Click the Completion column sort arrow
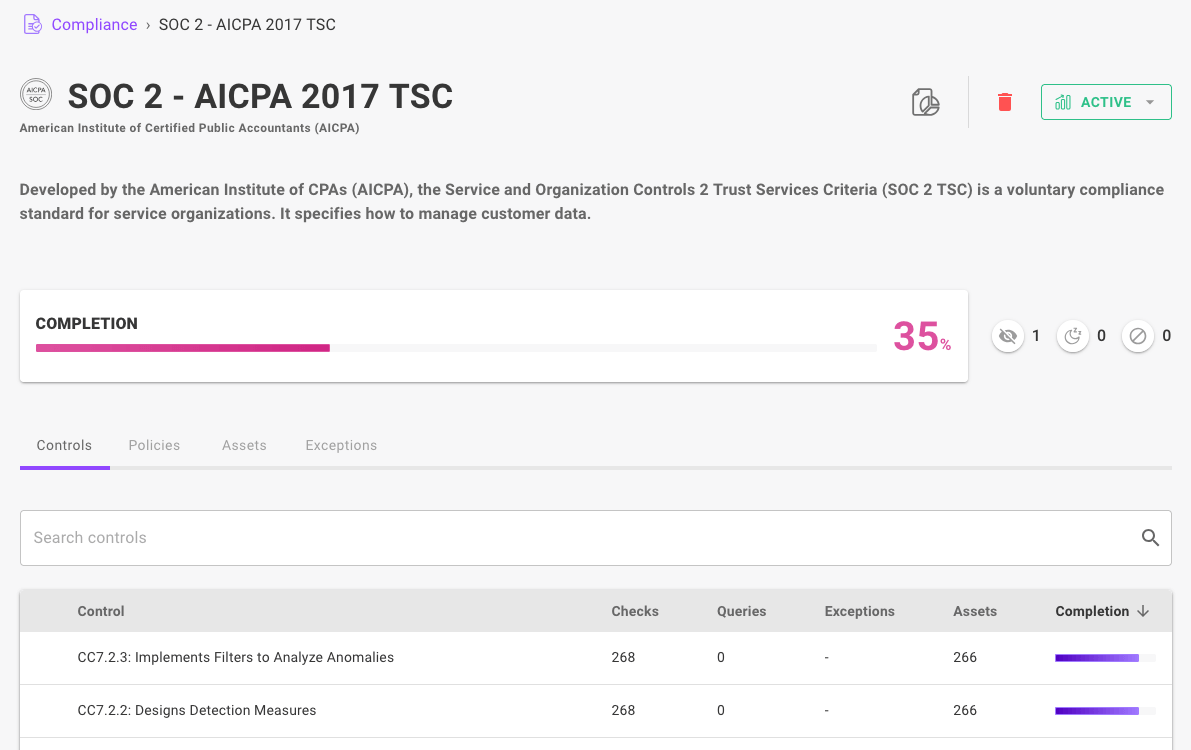 [x=1142, y=611]
